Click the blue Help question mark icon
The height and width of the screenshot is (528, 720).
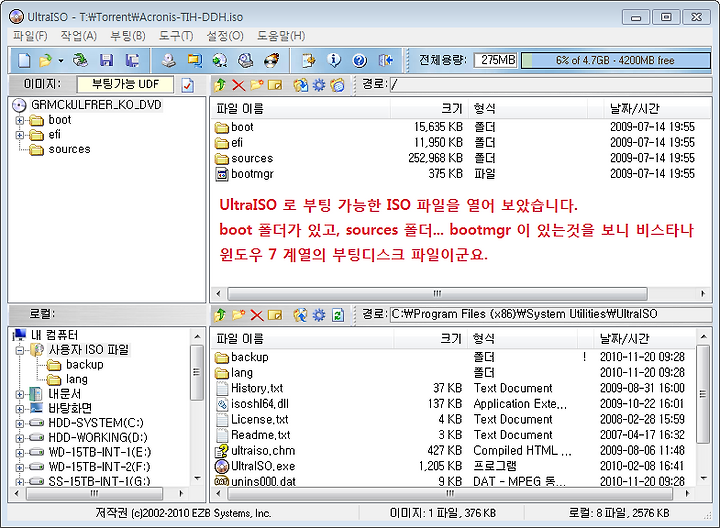click(x=360, y=60)
